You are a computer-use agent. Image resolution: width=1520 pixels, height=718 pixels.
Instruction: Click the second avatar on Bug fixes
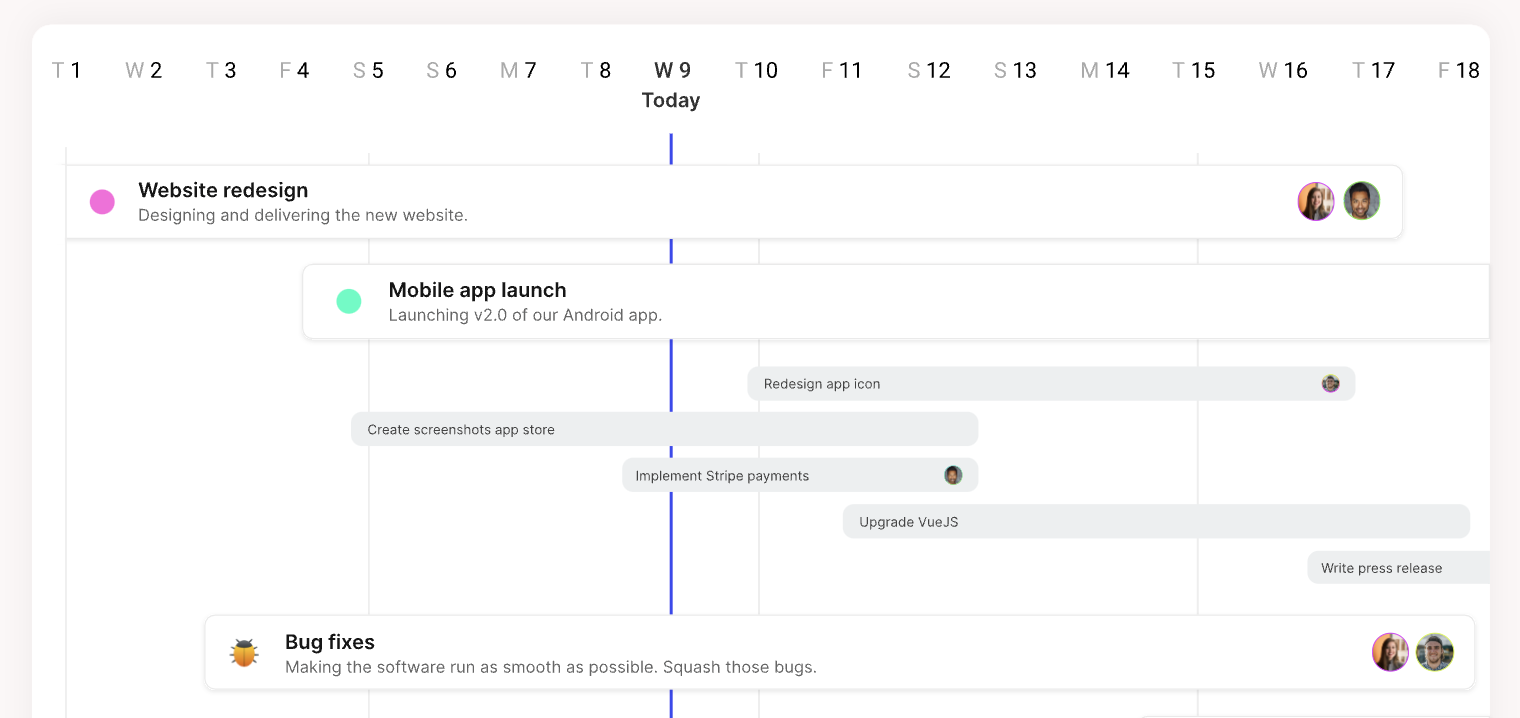1435,651
